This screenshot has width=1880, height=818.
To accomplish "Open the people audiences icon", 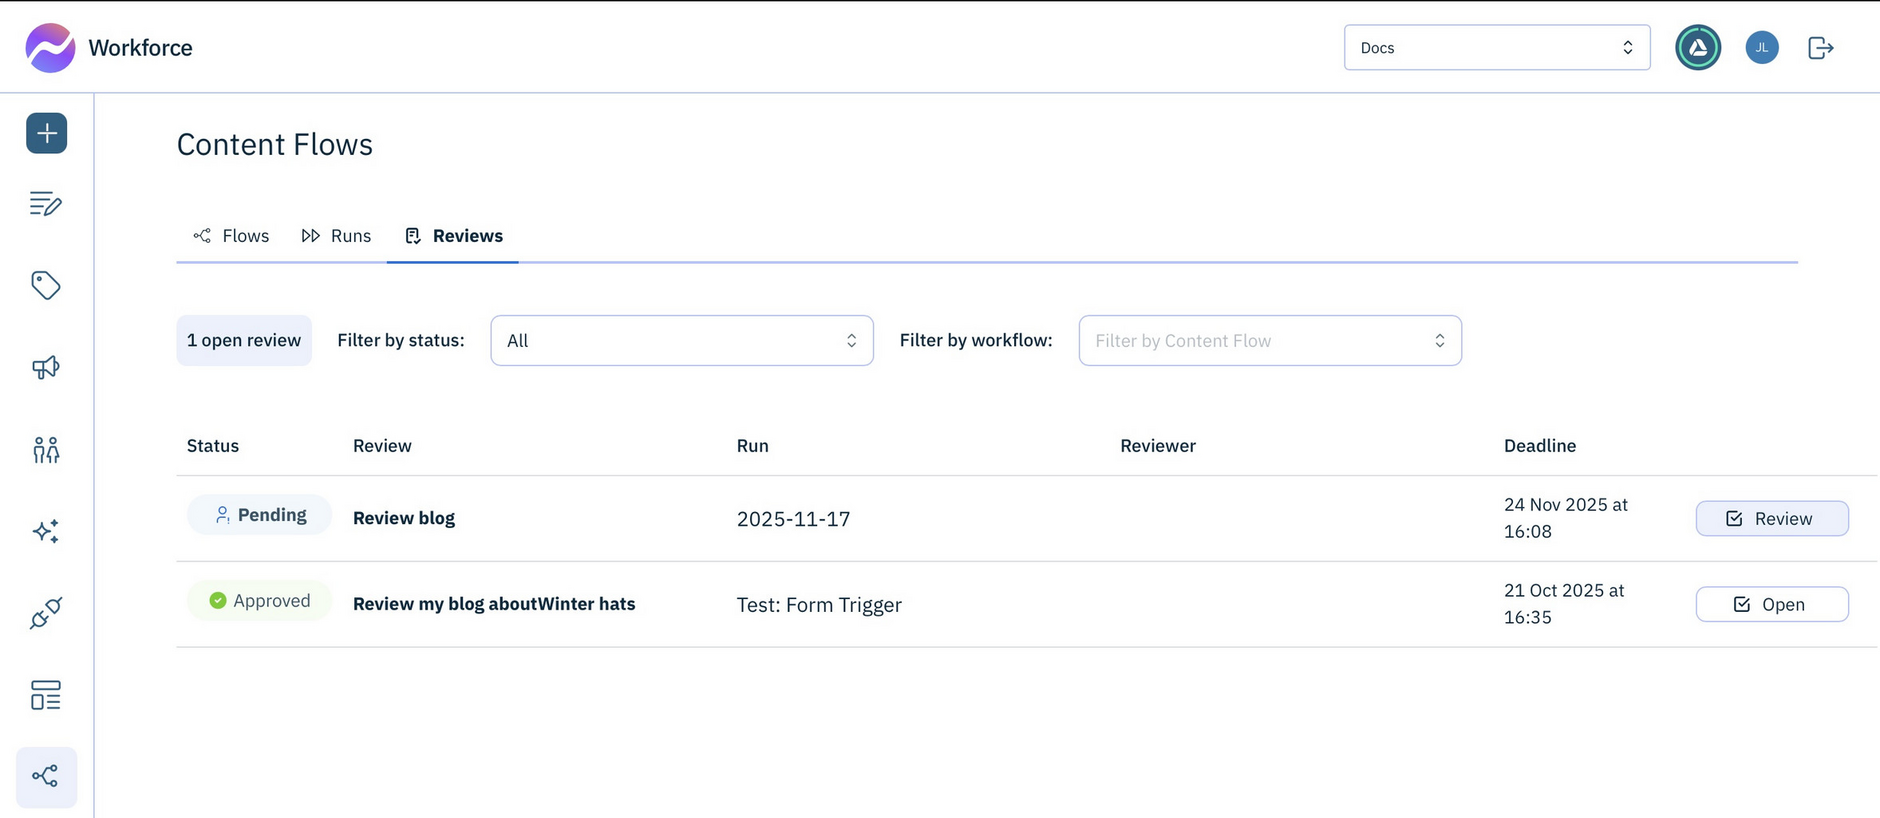I will pos(46,450).
